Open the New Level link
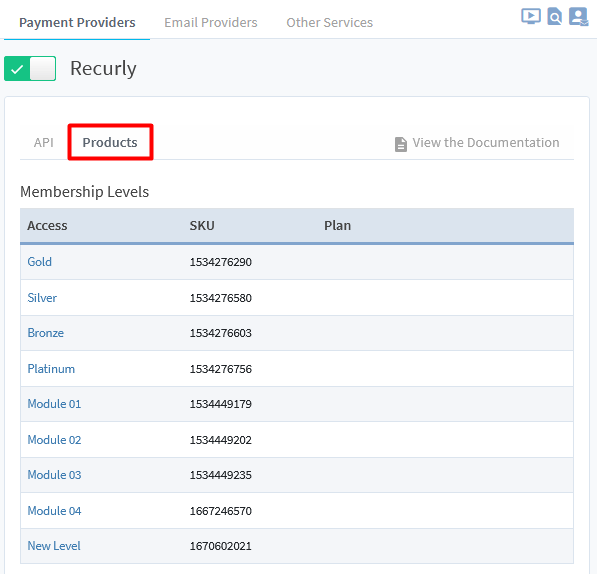Screen dimensions: 597x574 tap(54, 546)
